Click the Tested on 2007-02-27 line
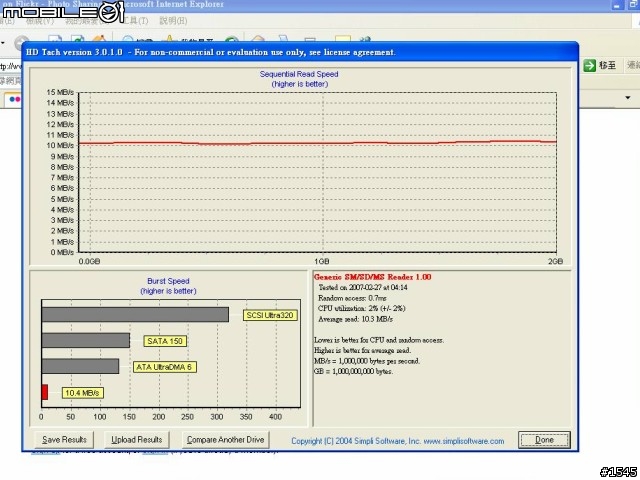This screenshot has height=480, width=640. (362, 287)
